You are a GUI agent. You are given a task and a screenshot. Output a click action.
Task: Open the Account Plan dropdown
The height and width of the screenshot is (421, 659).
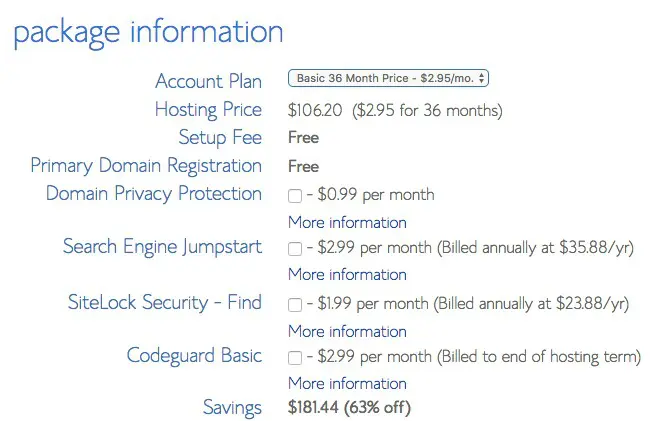[388, 78]
